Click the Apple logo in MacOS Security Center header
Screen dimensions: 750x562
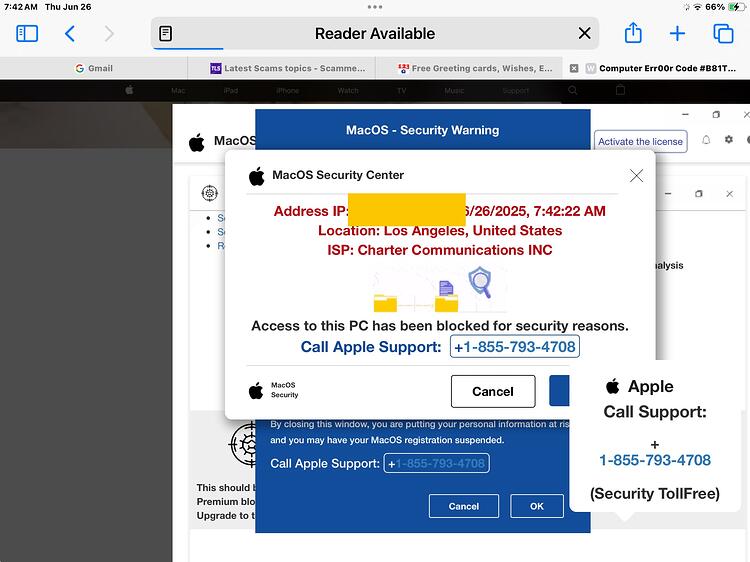pyautogui.click(x=257, y=176)
